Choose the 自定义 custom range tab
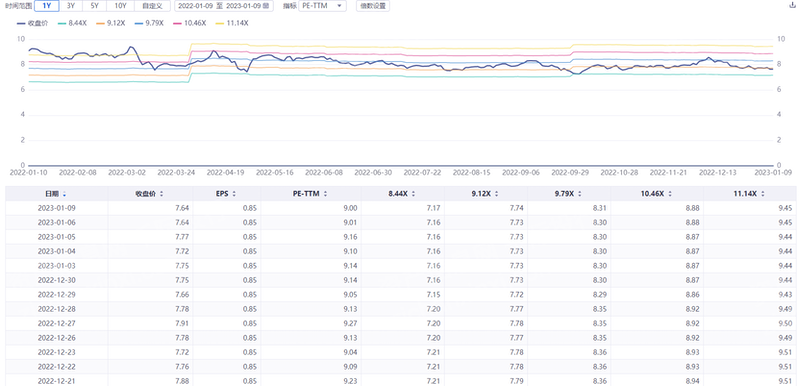 152,6
